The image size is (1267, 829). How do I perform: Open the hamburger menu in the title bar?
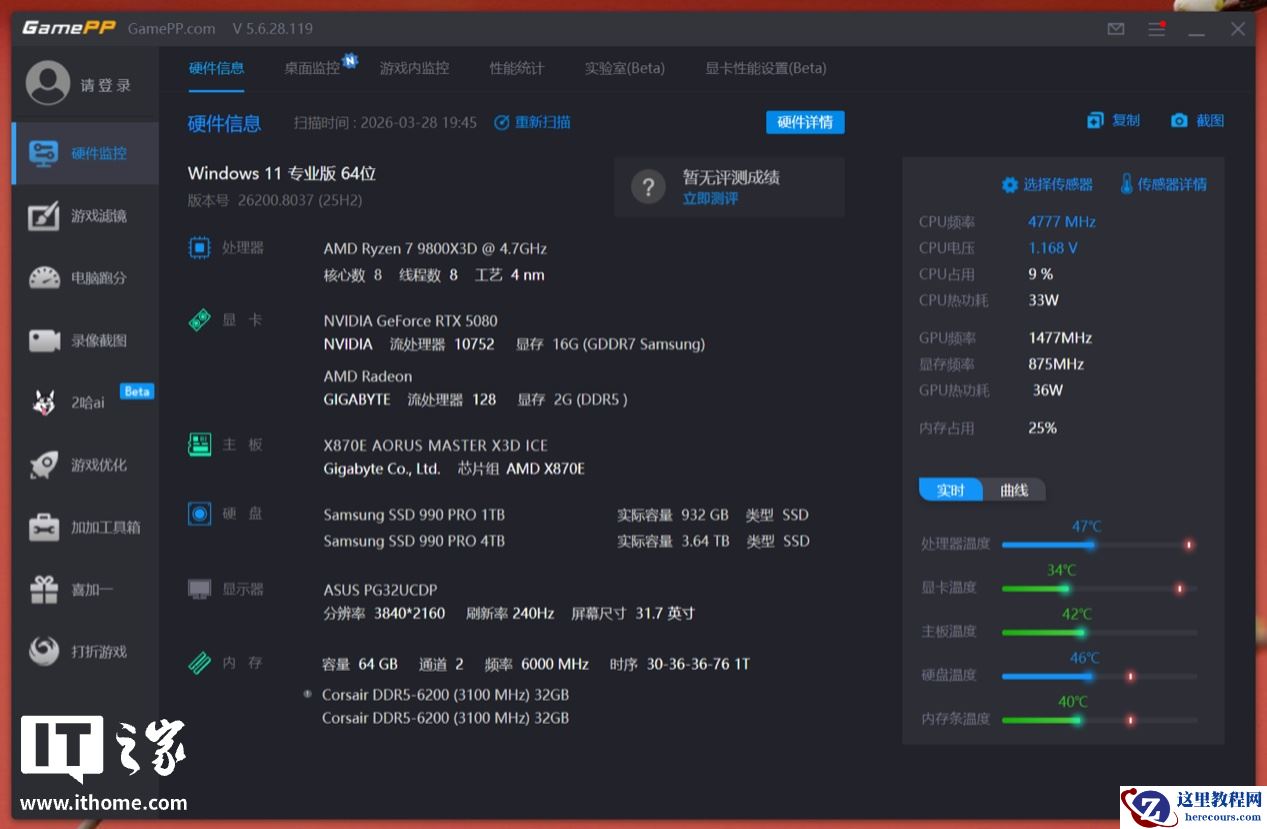(x=1156, y=29)
